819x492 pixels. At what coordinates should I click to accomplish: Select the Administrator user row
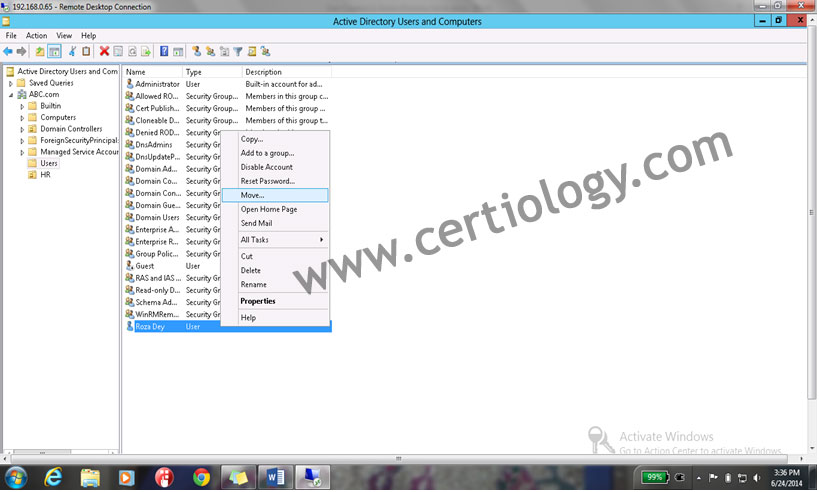coord(227,84)
